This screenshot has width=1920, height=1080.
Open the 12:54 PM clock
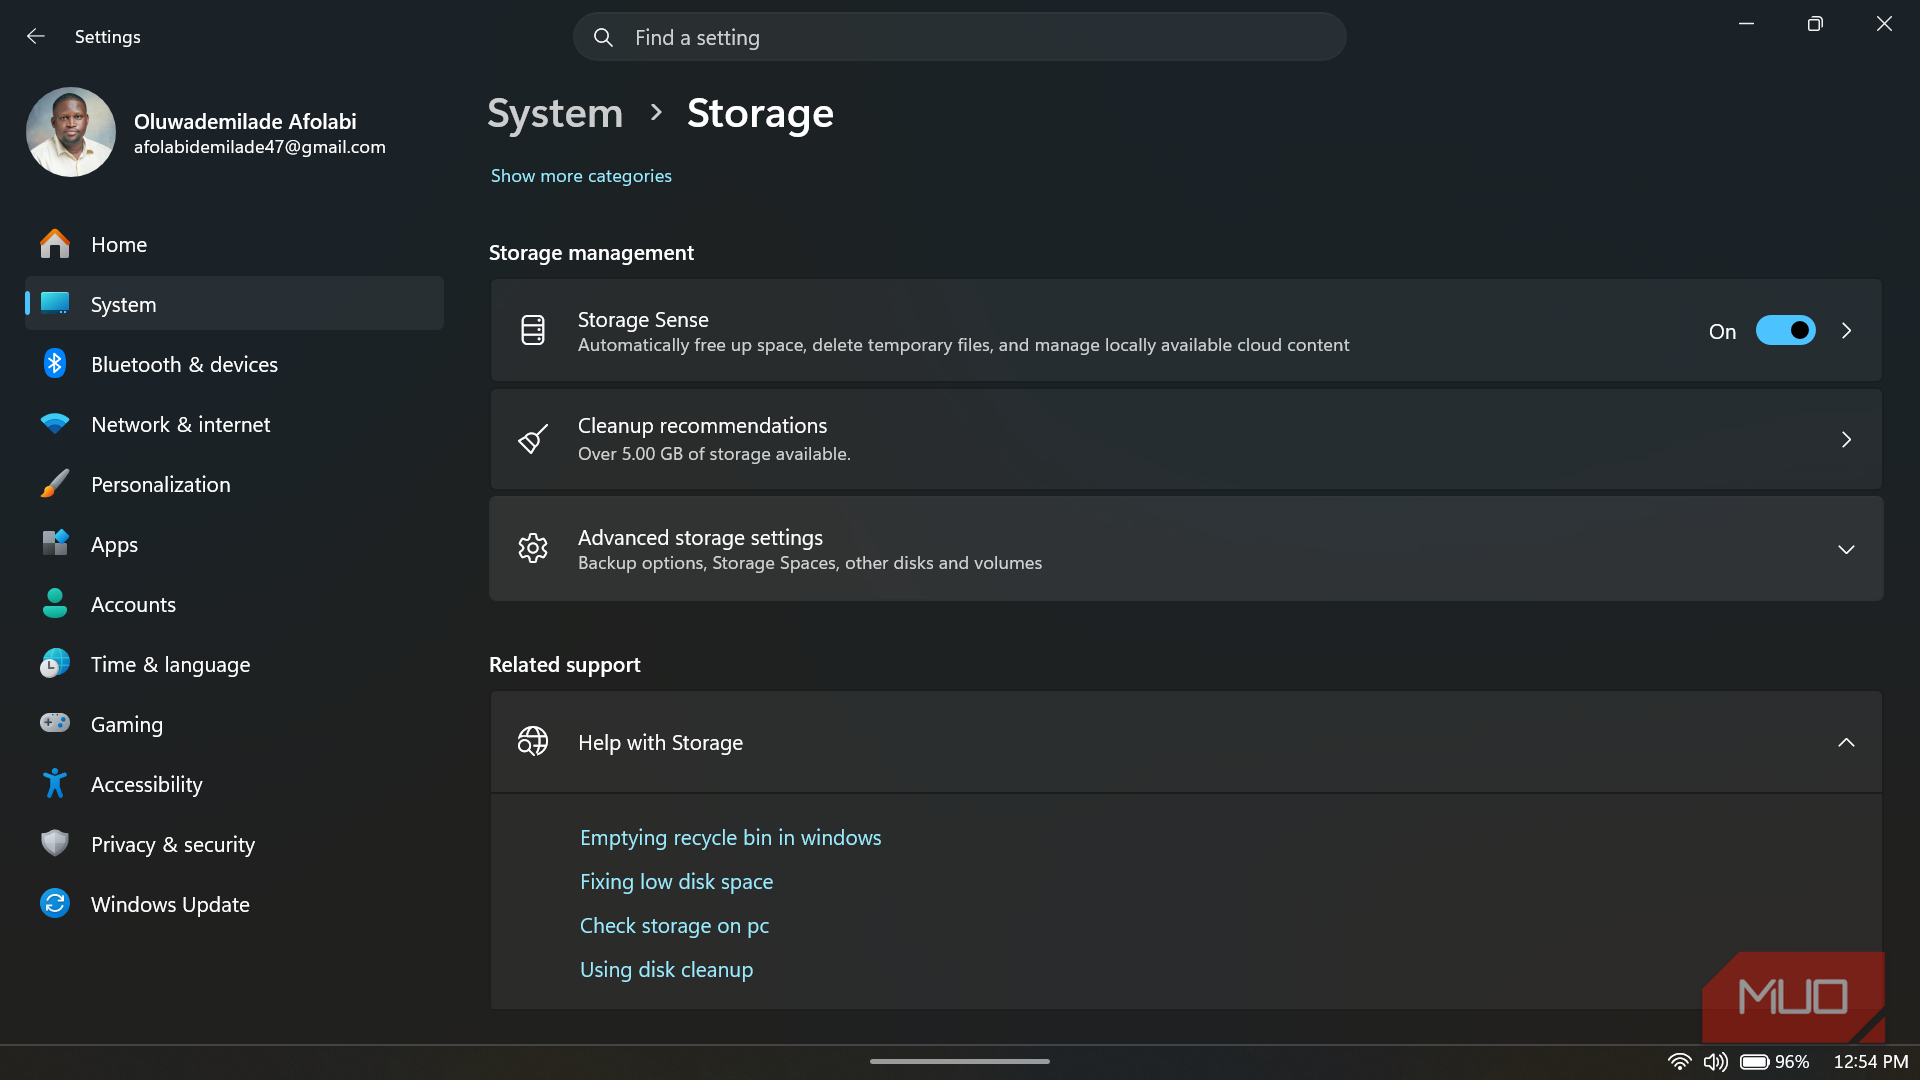1870,1062
